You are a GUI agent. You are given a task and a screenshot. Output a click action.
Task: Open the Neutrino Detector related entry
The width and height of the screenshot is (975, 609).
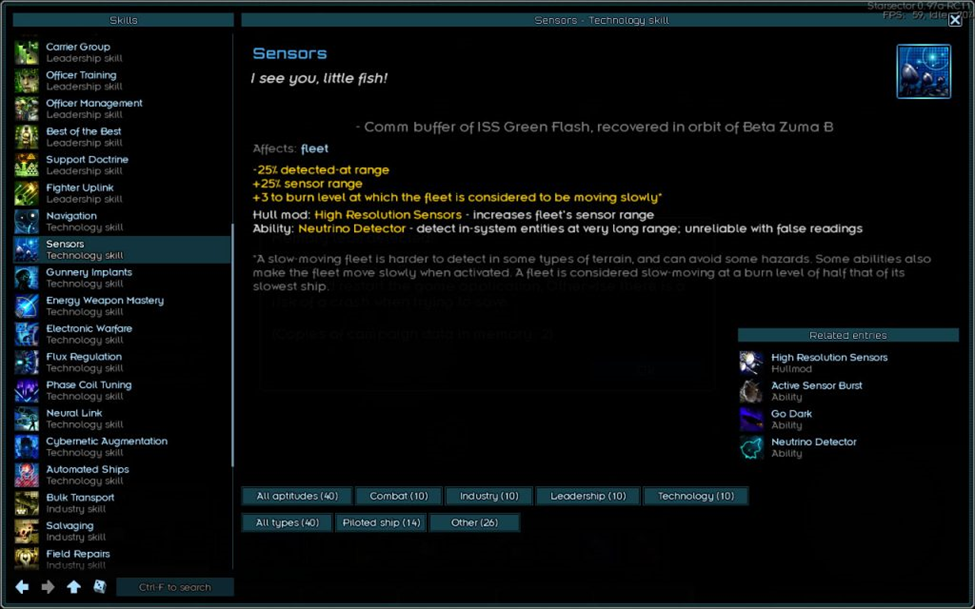pos(813,442)
